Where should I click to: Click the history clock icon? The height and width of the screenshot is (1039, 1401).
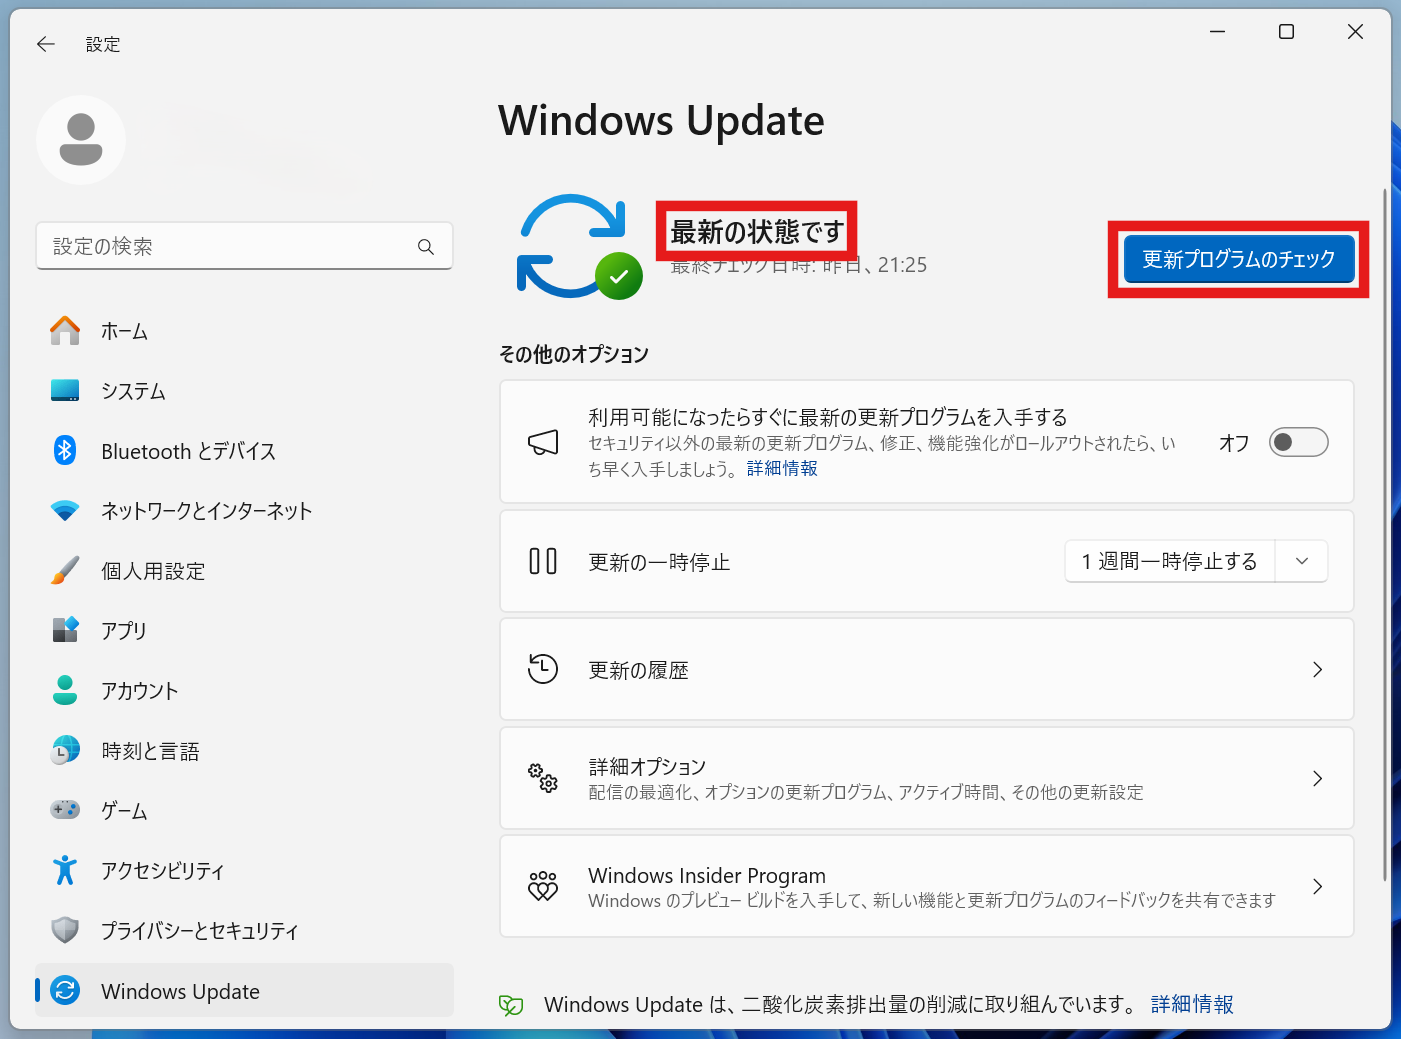[x=543, y=669]
